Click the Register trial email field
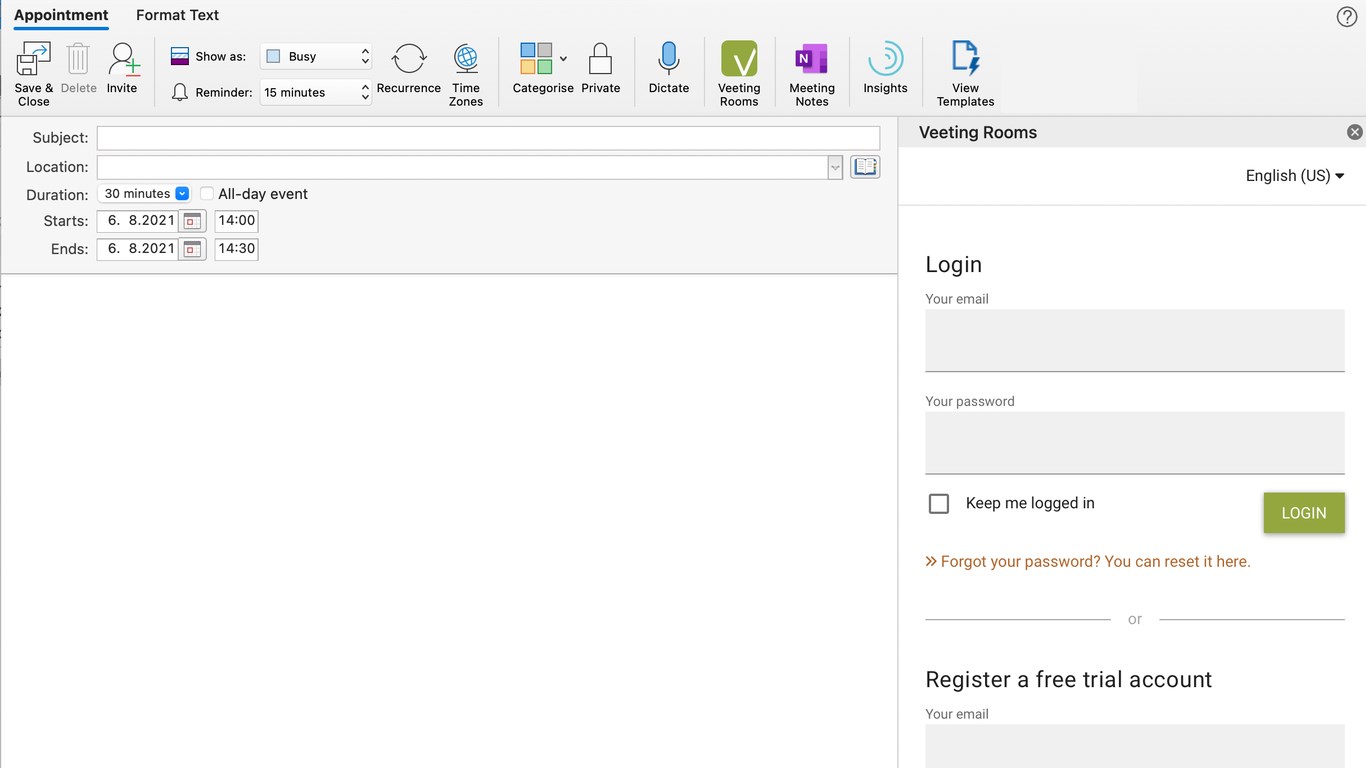1366x768 pixels. [x=1135, y=746]
